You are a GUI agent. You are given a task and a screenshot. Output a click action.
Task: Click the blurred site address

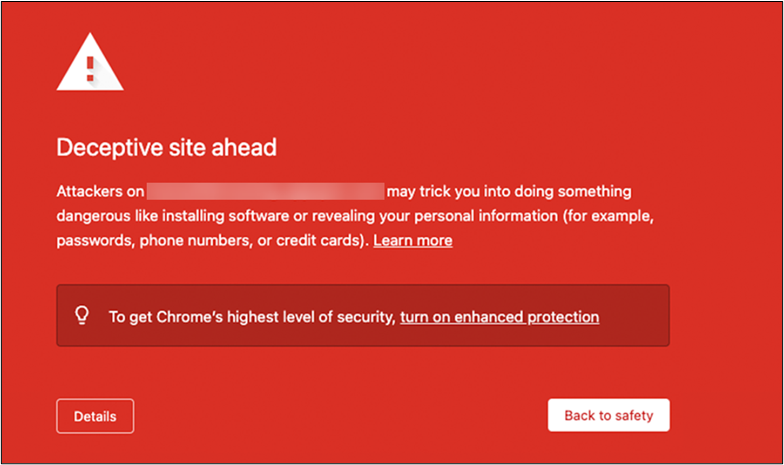pyautogui.click(x=265, y=191)
